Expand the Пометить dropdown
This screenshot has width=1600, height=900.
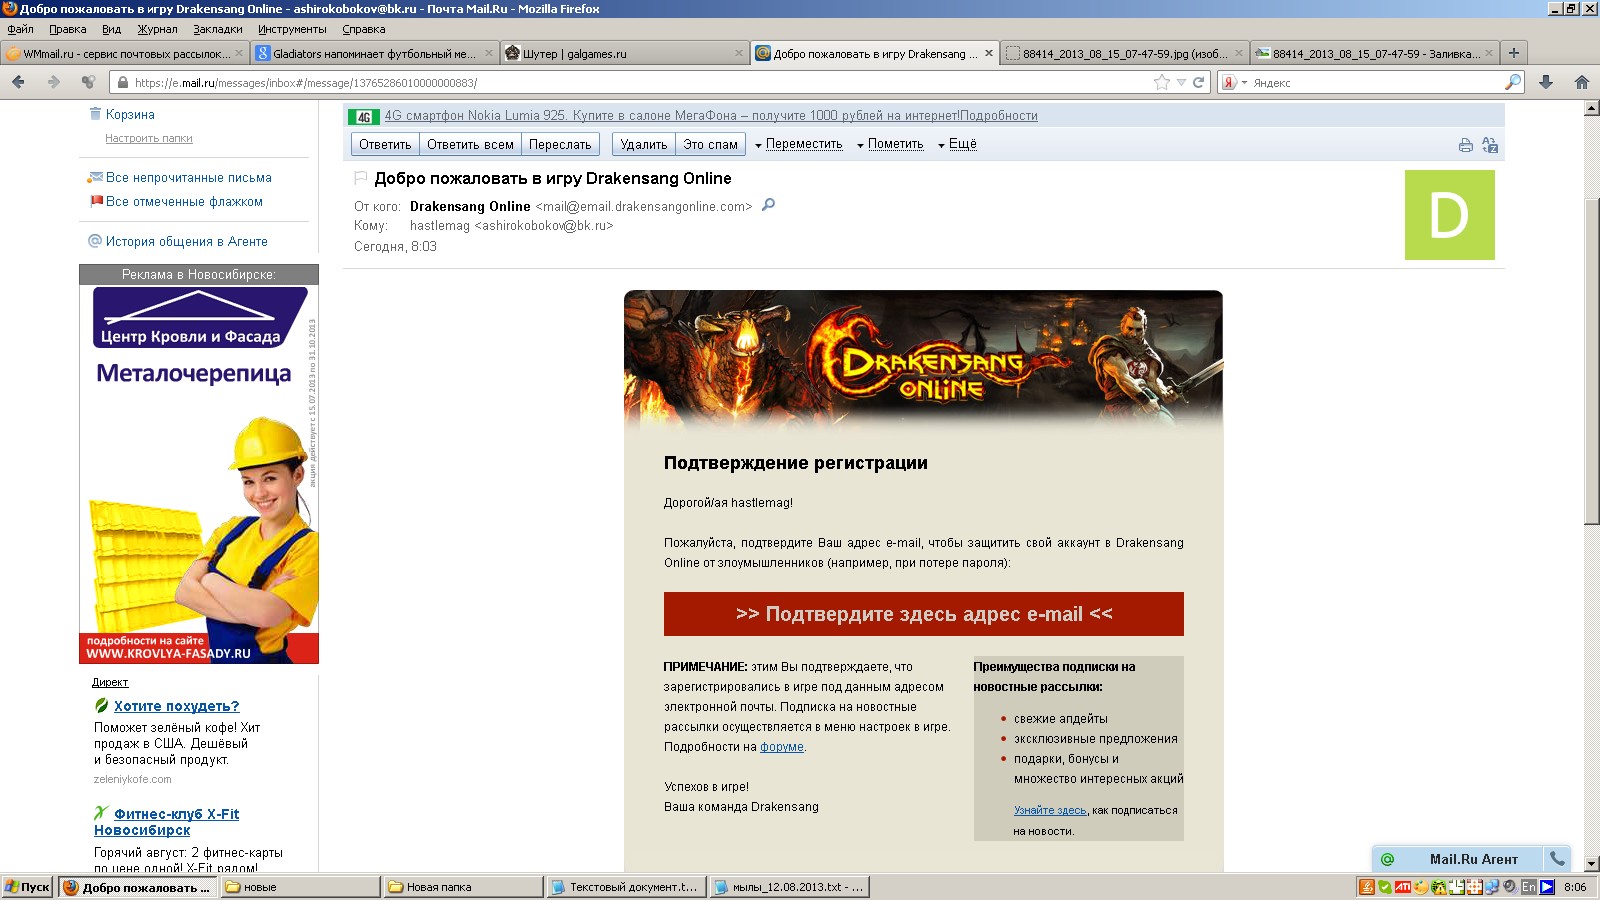(890, 144)
